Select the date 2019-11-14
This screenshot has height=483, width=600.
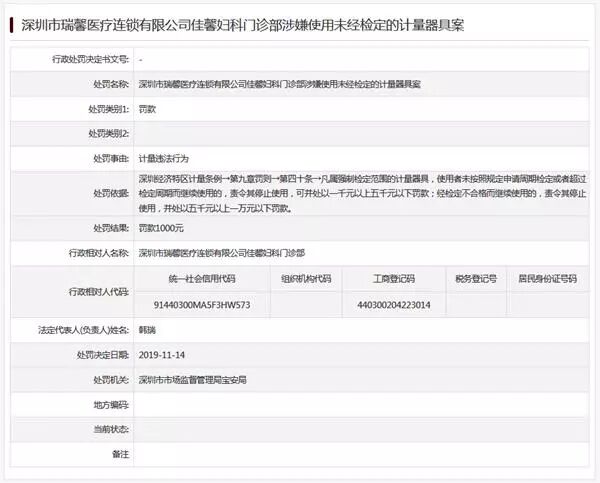162,355
